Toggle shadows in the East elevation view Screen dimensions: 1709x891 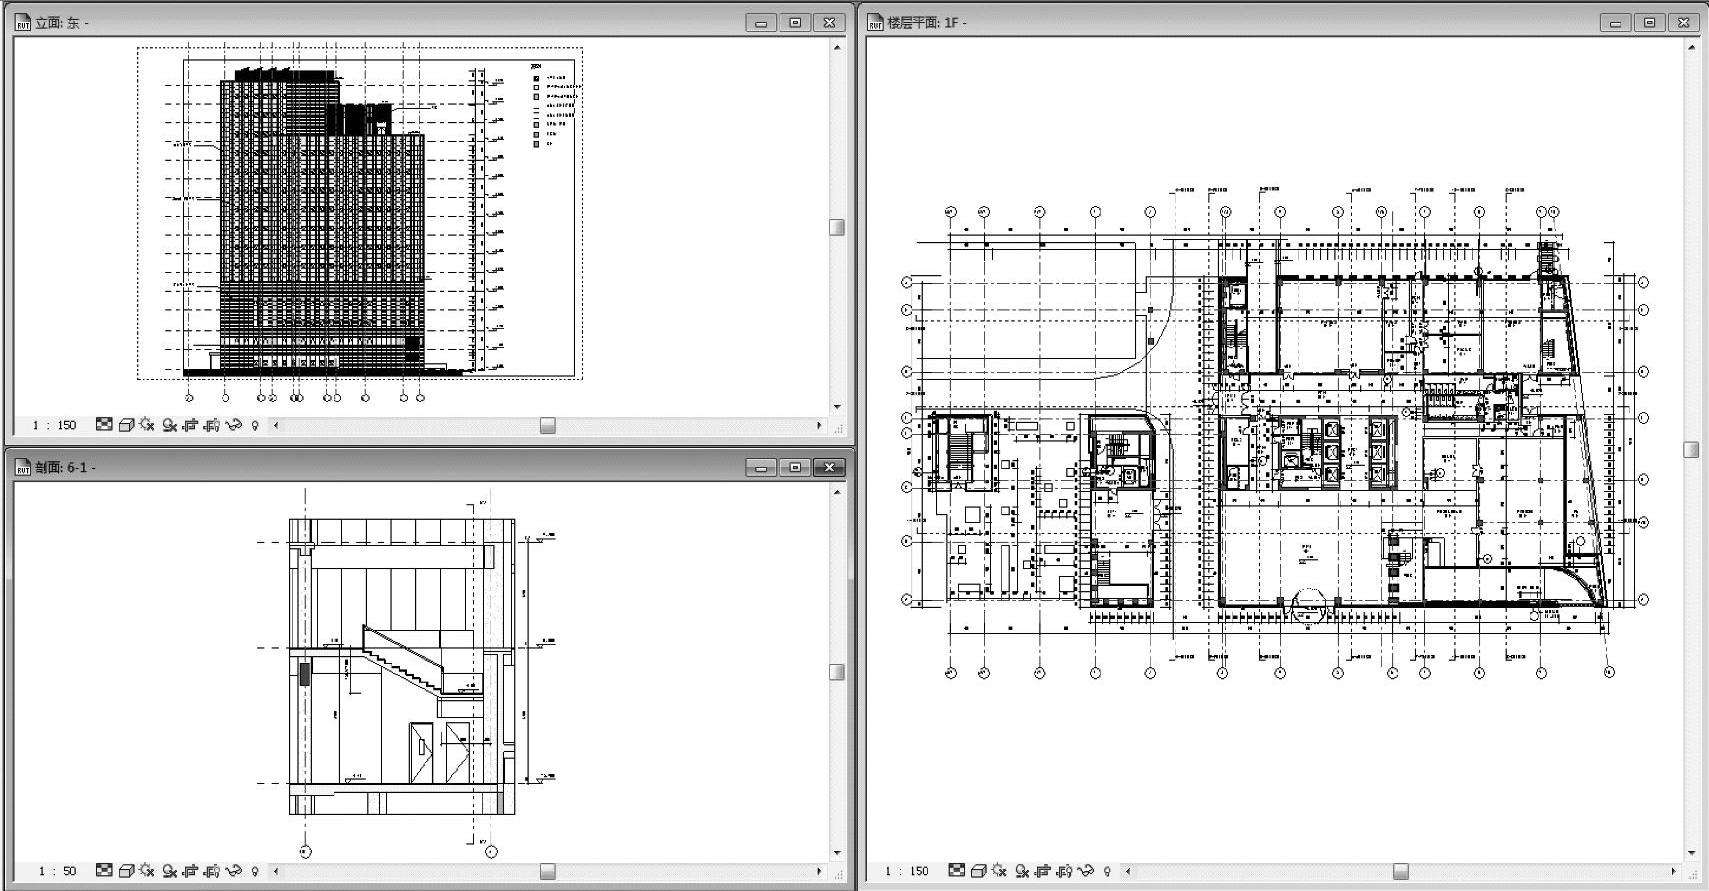pos(169,425)
